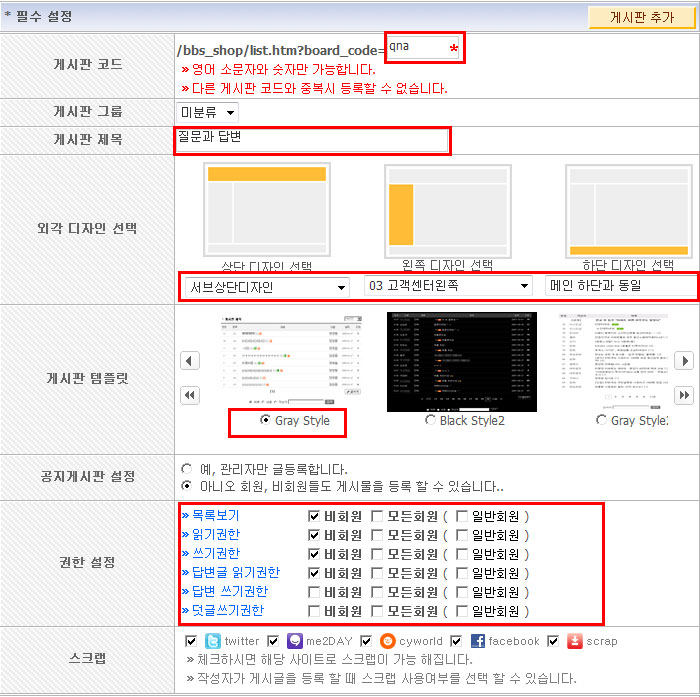Select the bottom design layout thumbnail
The image size is (700, 697).
[629, 212]
